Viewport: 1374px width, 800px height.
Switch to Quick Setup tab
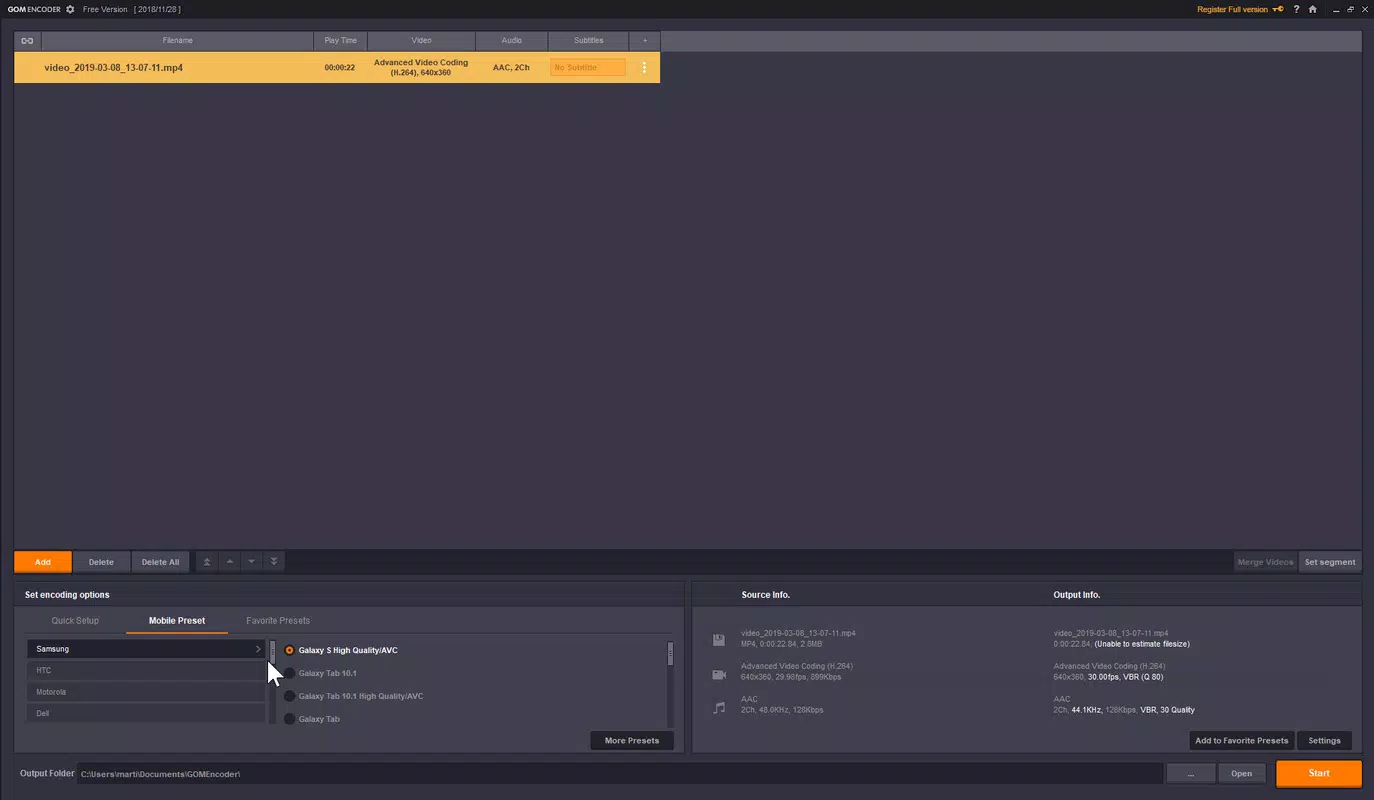pyautogui.click(x=75, y=621)
